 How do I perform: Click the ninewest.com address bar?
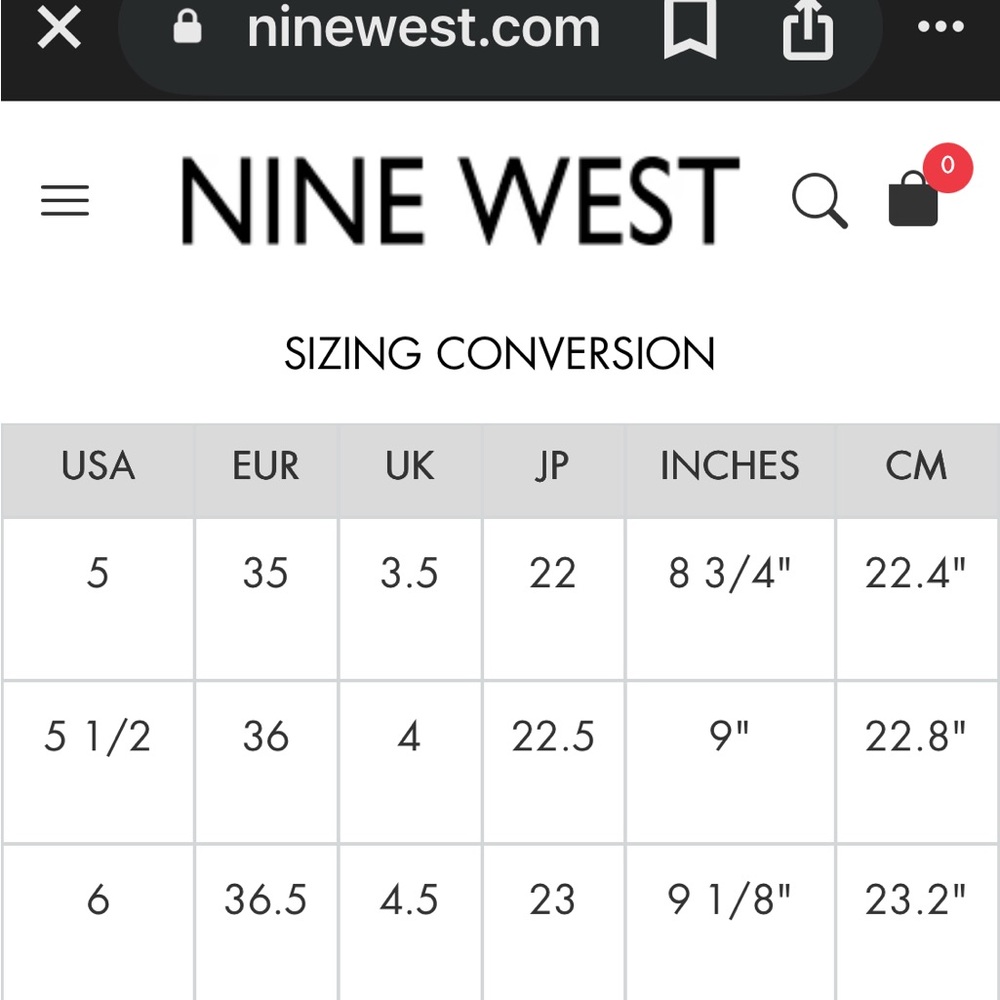click(423, 28)
